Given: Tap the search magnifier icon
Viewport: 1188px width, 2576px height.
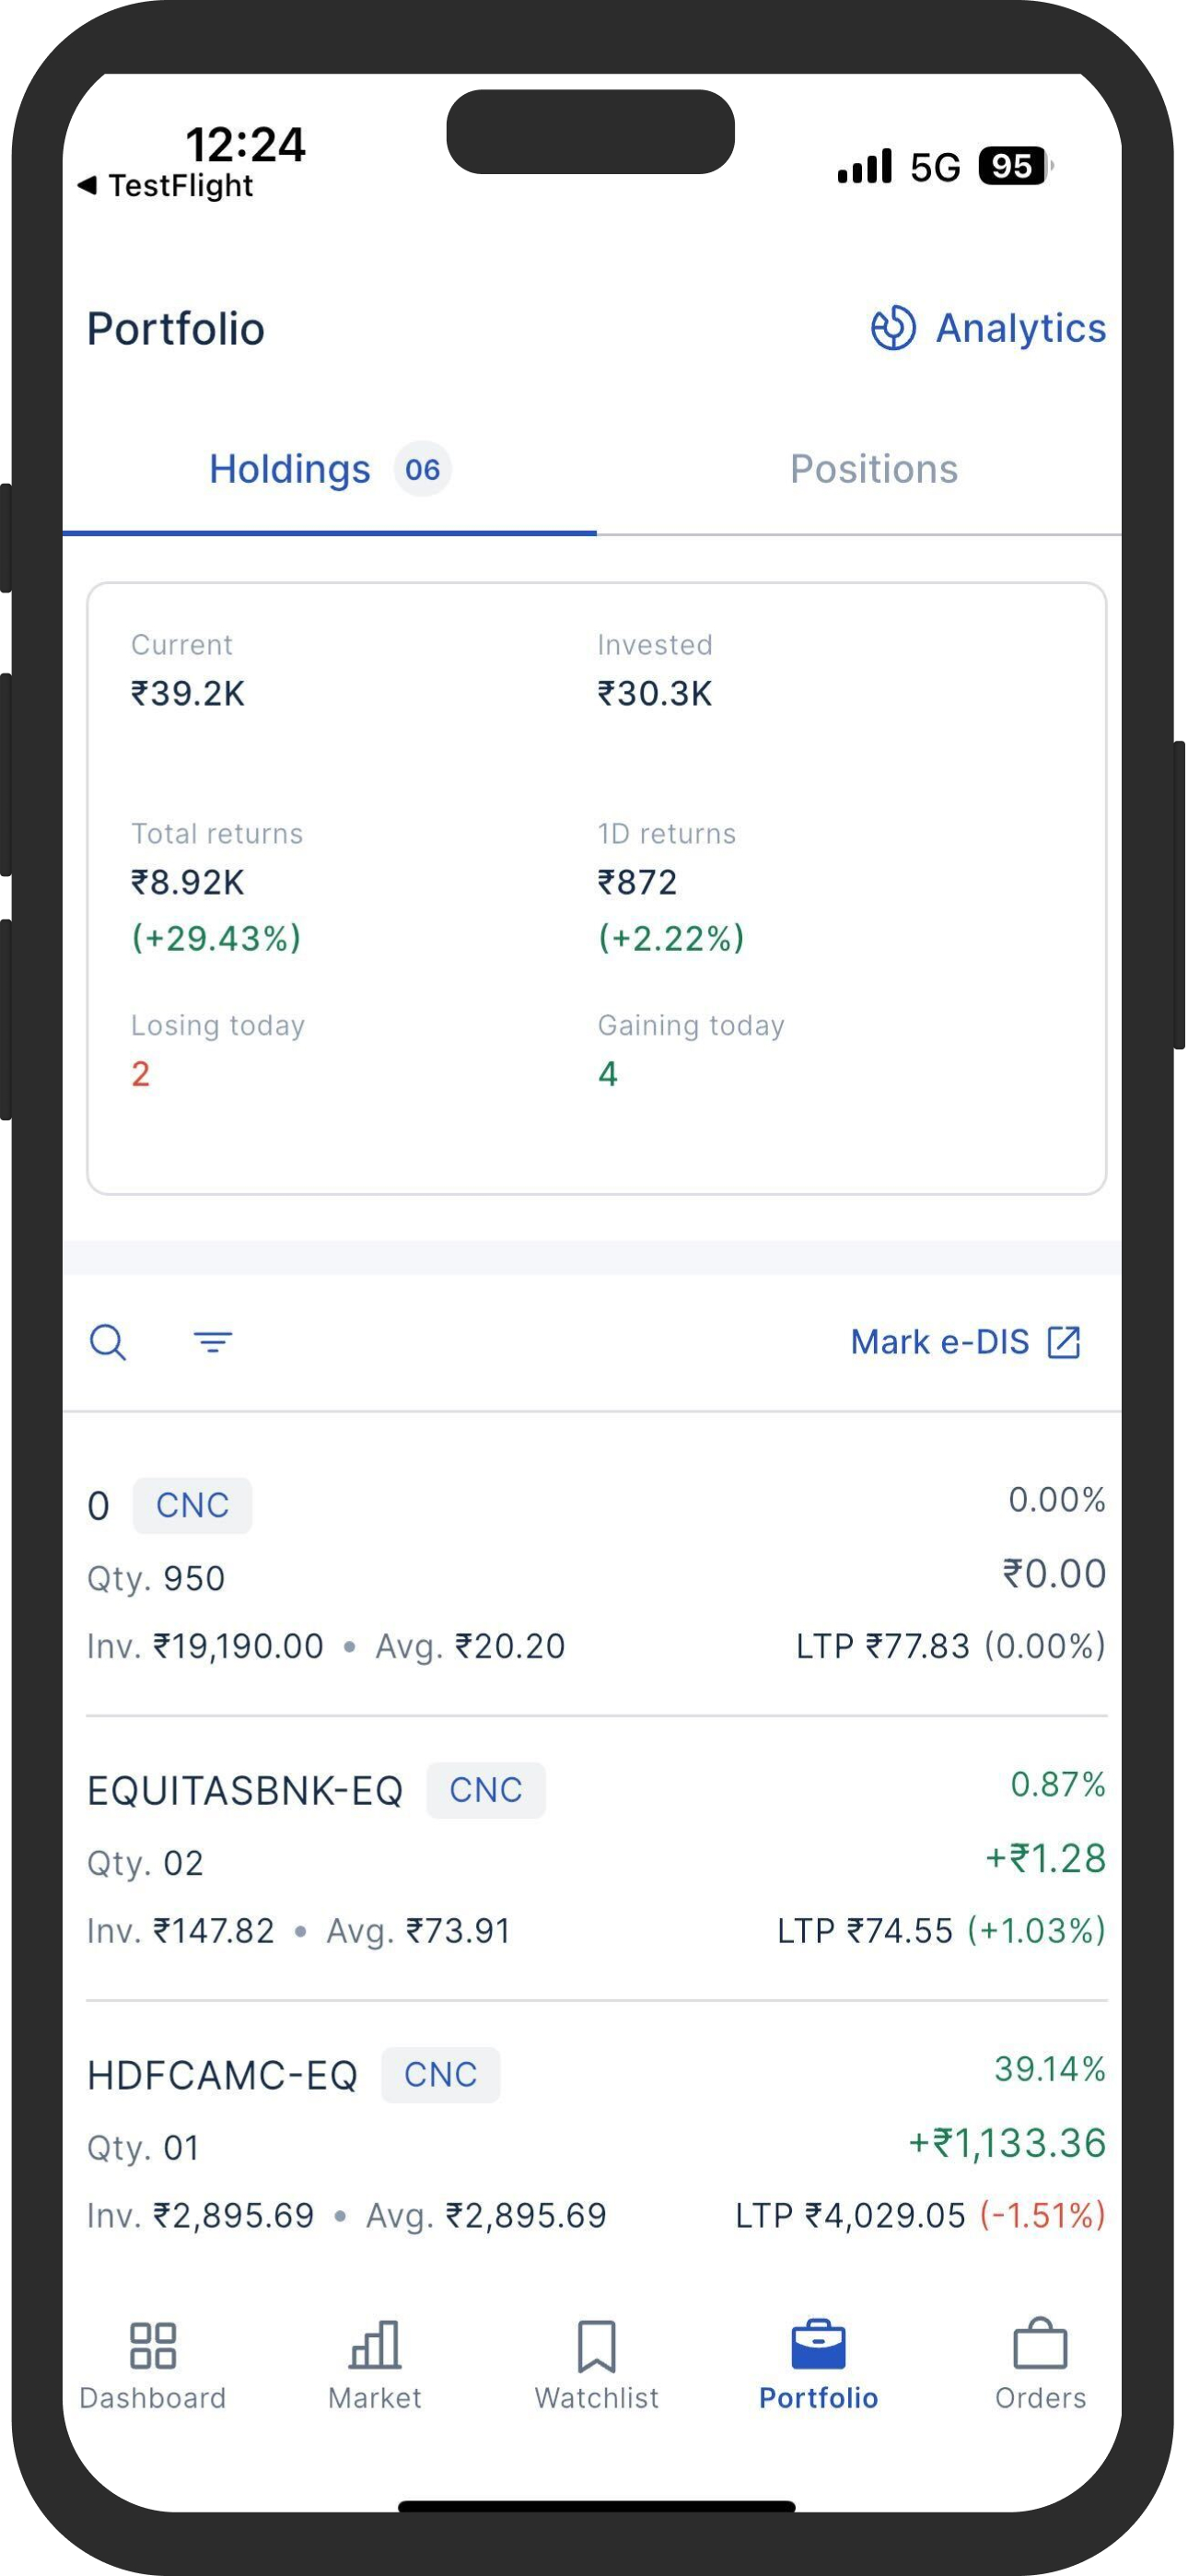Looking at the screenshot, I should coord(108,1342).
